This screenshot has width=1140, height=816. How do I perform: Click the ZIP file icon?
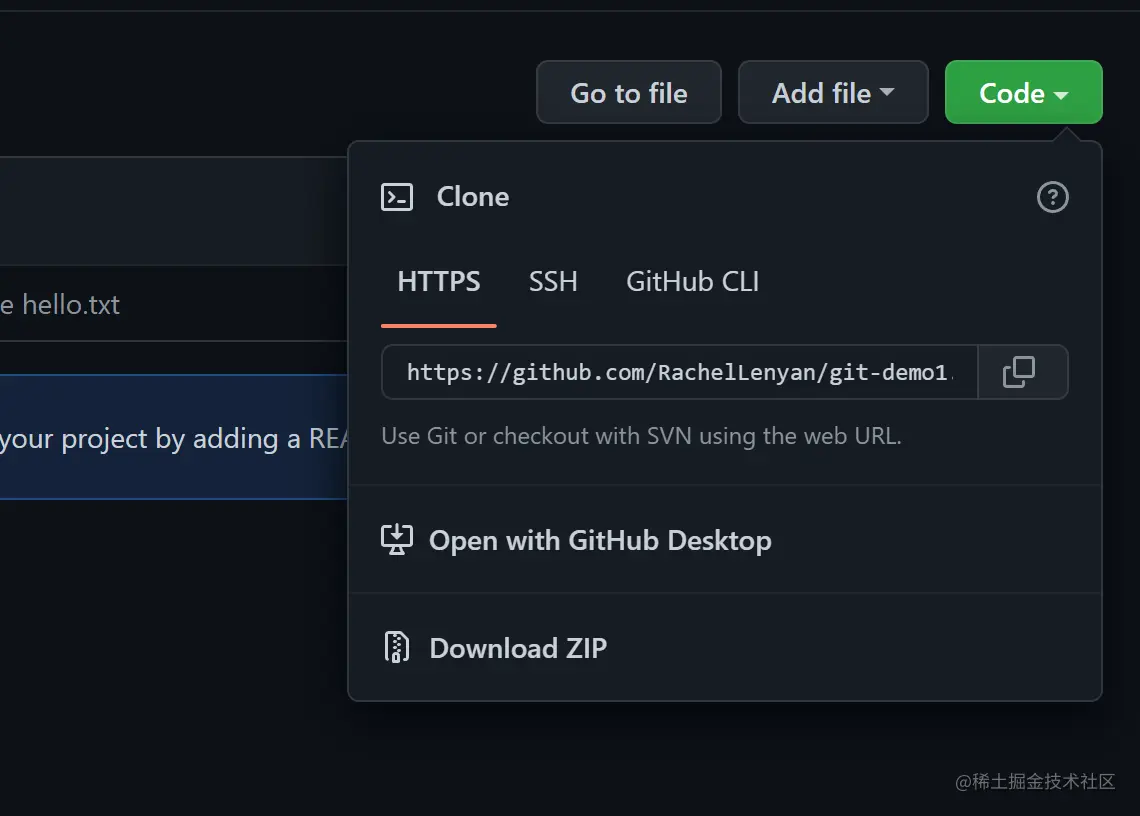(397, 647)
